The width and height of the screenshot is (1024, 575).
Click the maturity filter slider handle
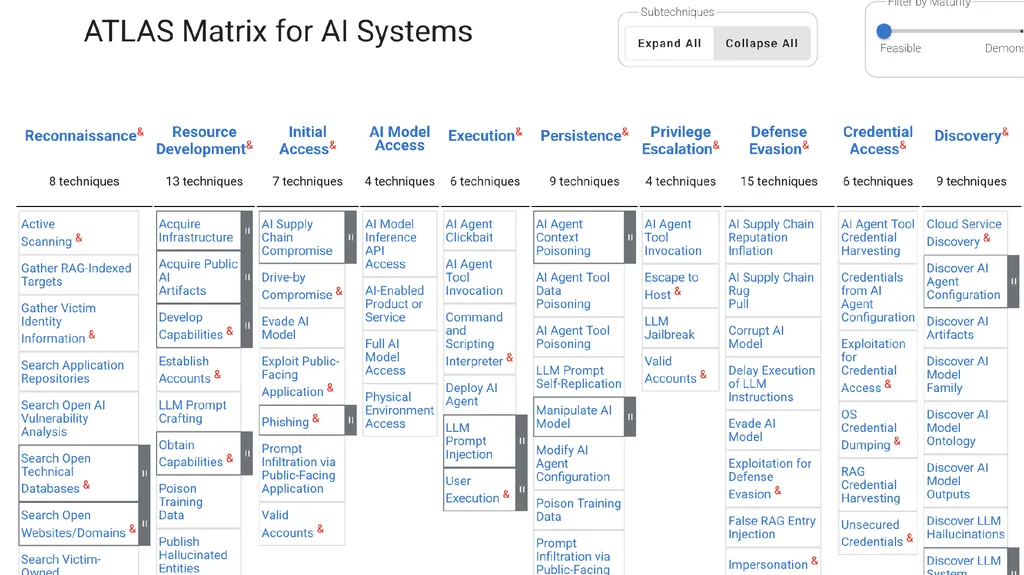point(884,31)
